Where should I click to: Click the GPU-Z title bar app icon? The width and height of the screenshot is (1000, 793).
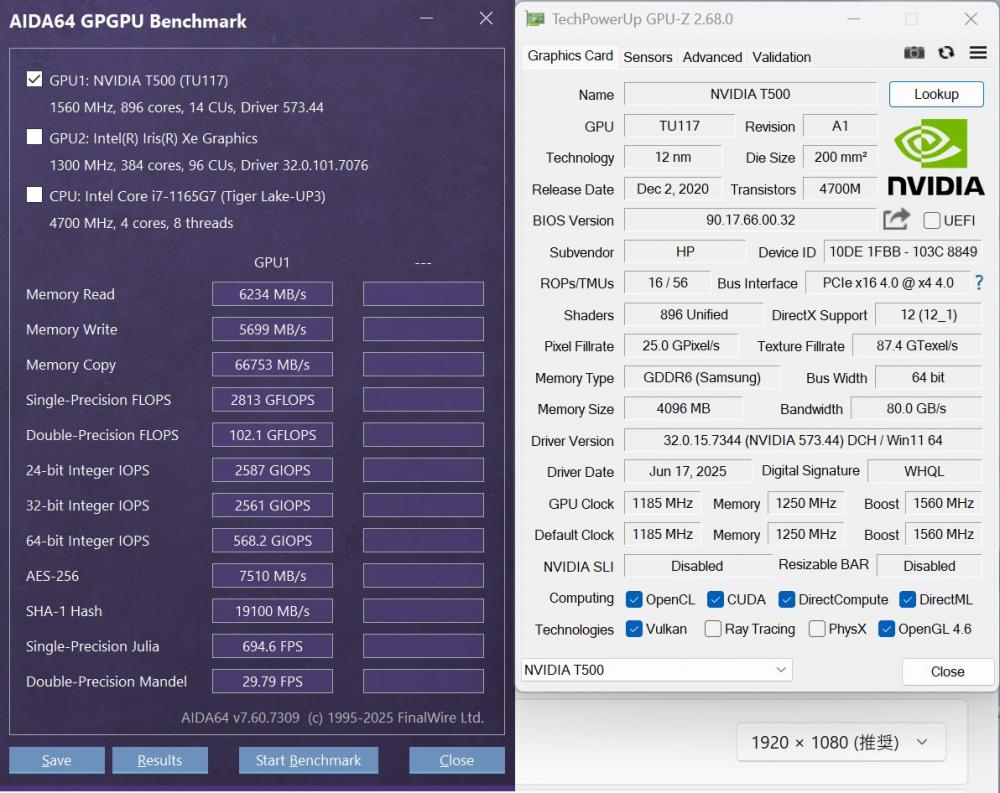[535, 19]
